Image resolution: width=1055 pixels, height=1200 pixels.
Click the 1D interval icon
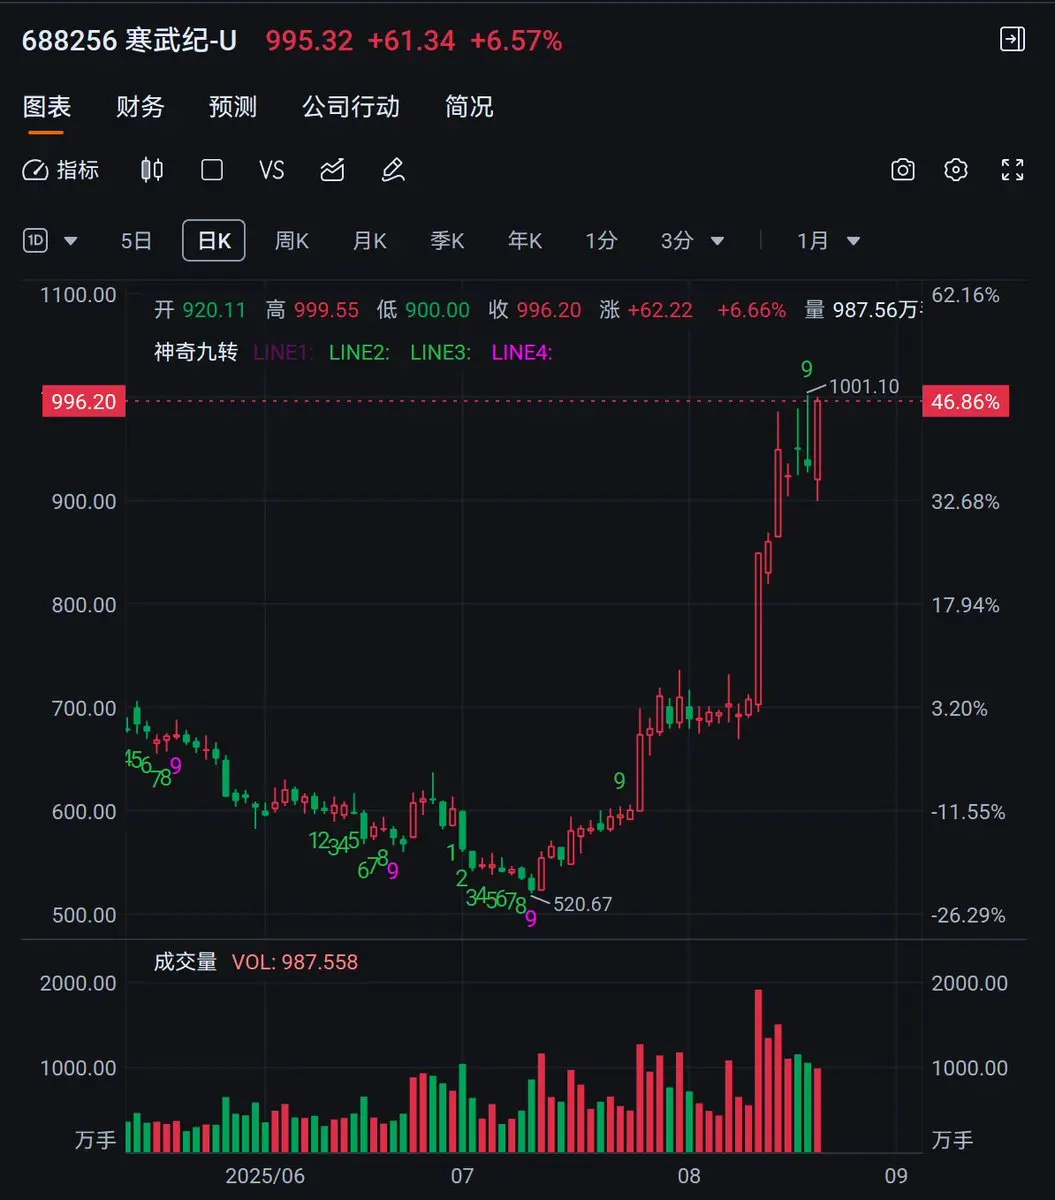tap(35, 241)
